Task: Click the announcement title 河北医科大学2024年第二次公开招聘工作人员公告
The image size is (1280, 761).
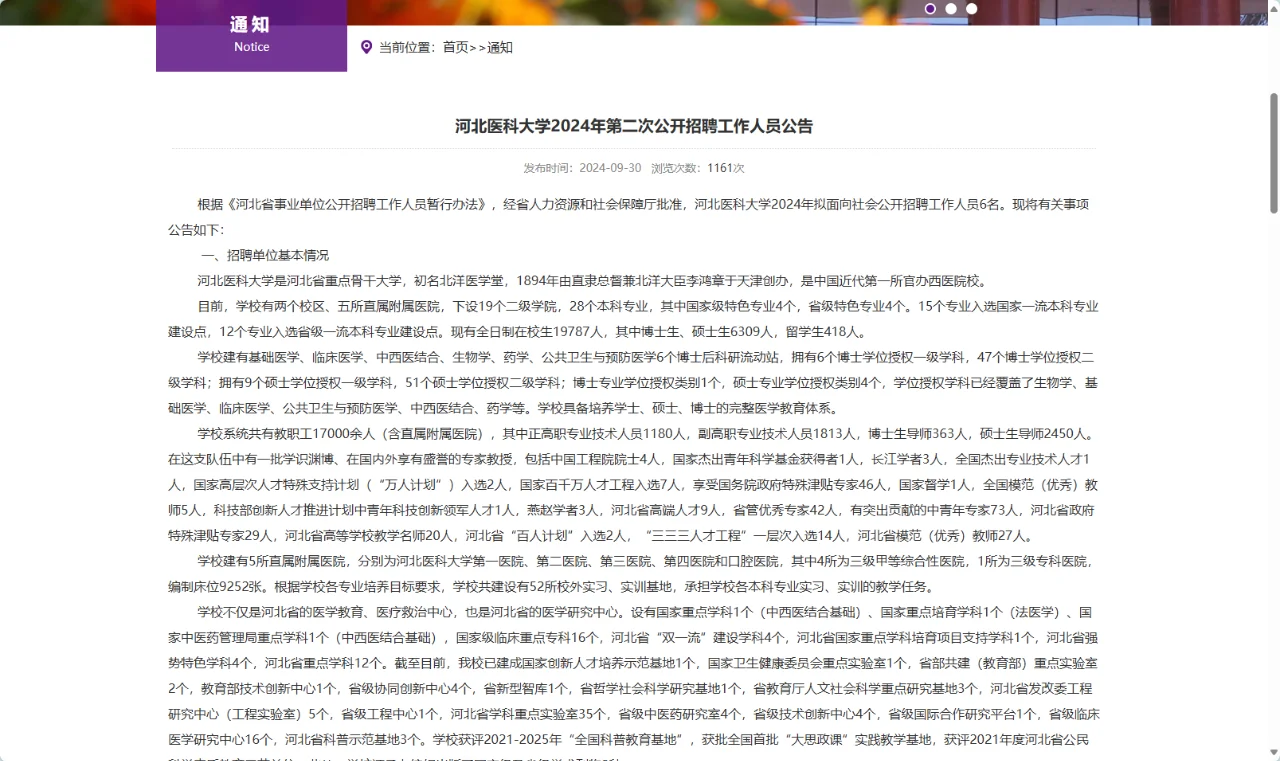Action: pyautogui.click(x=634, y=126)
